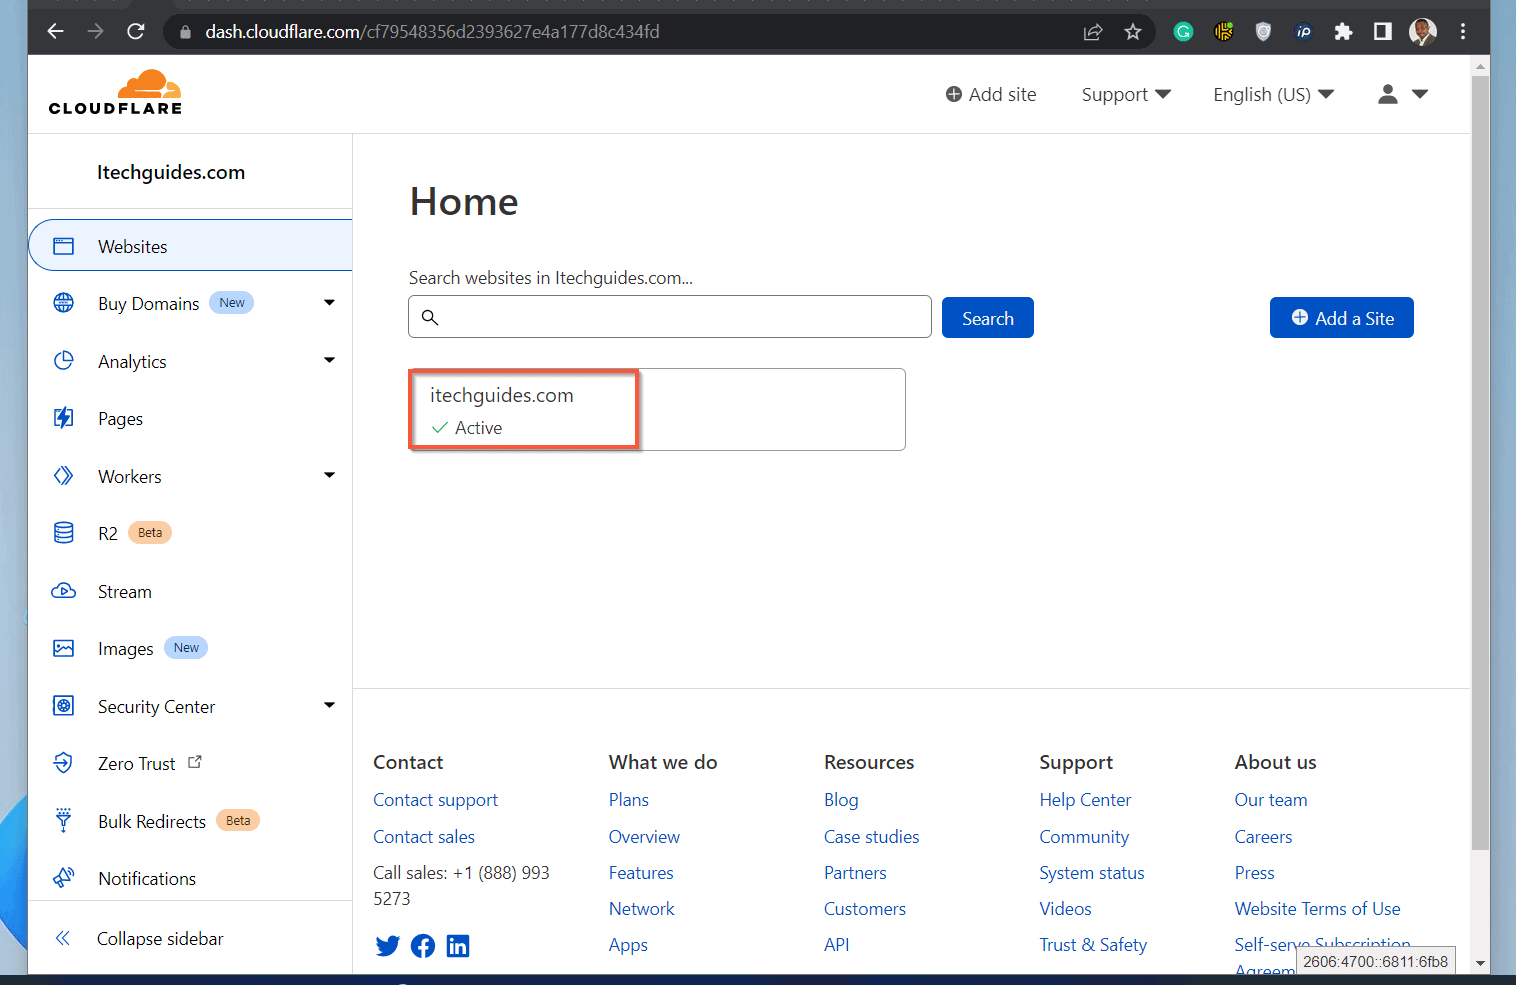Click the Workers icon in sidebar
Image resolution: width=1516 pixels, height=985 pixels.
(x=63, y=476)
